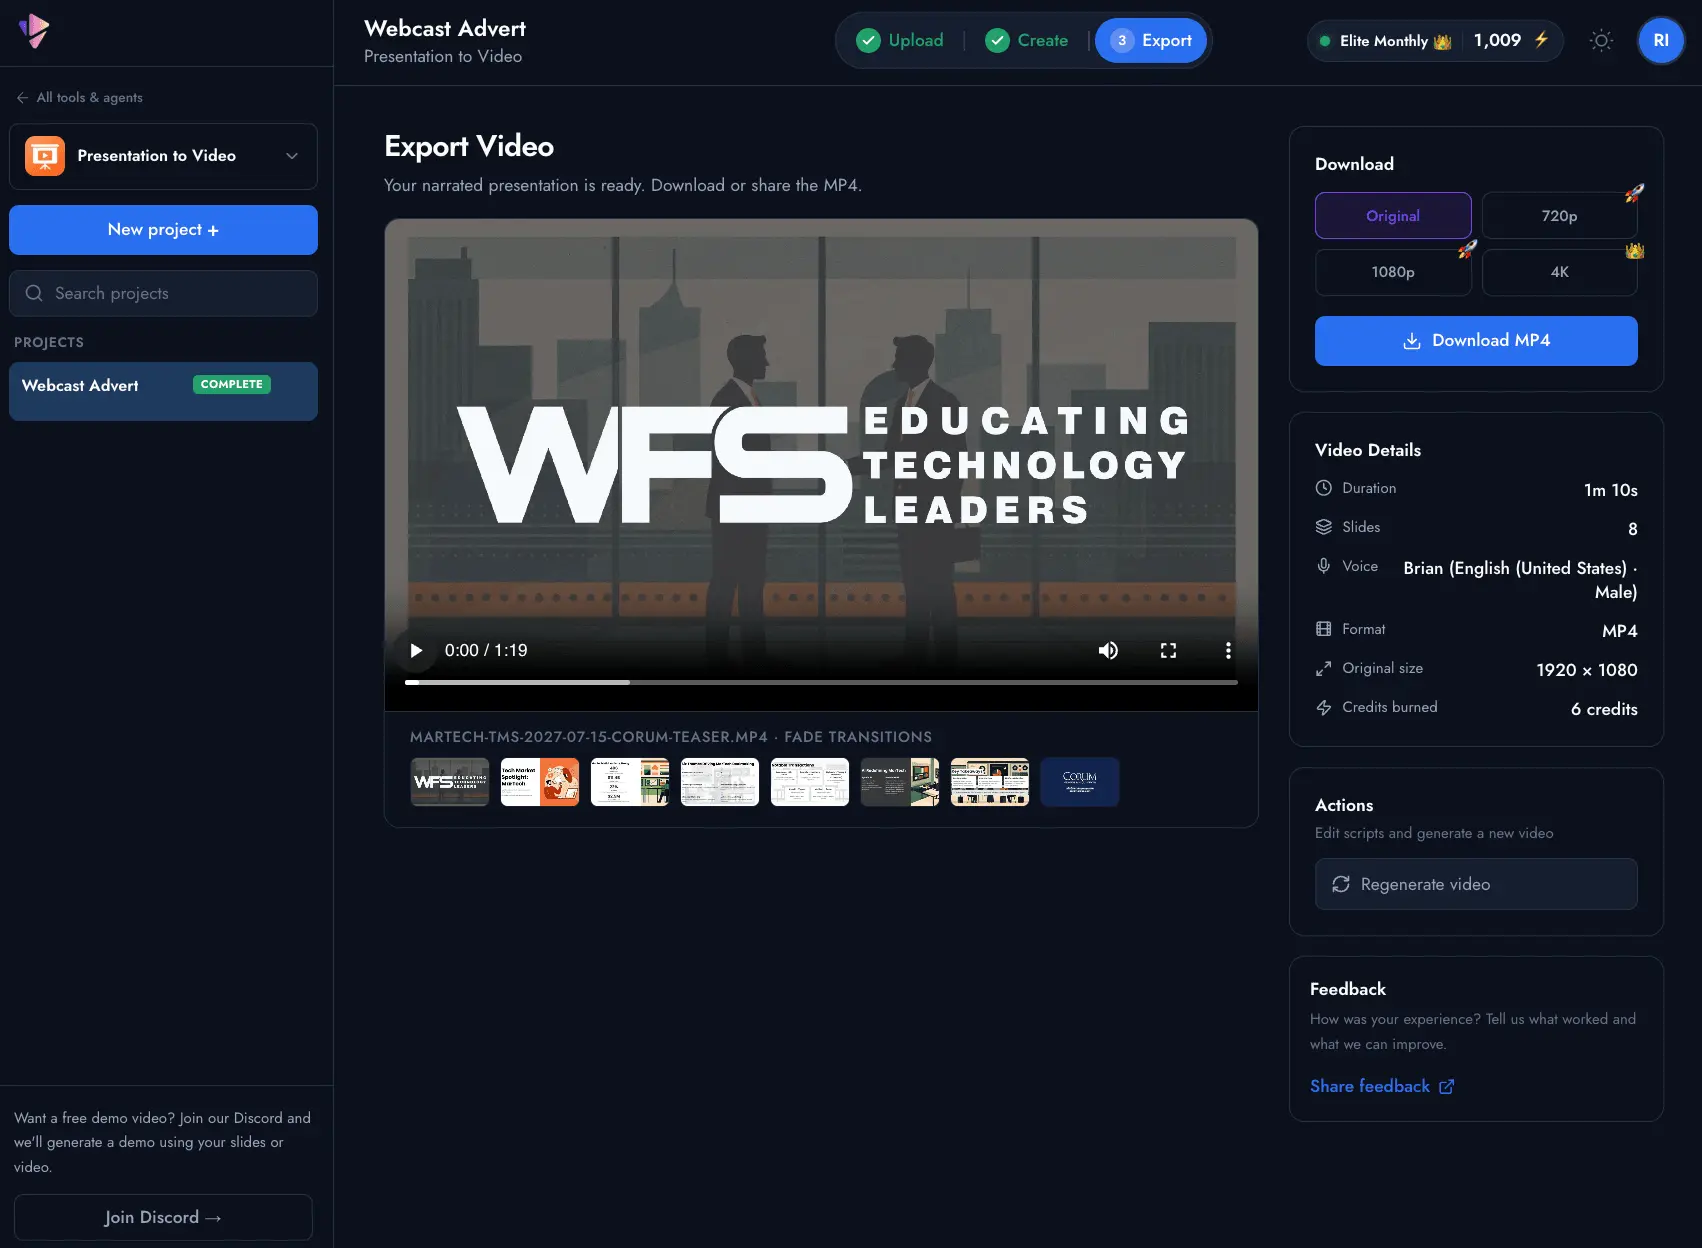This screenshot has height=1248, width=1702.
Task: Open the RI user avatar menu
Action: (x=1661, y=40)
